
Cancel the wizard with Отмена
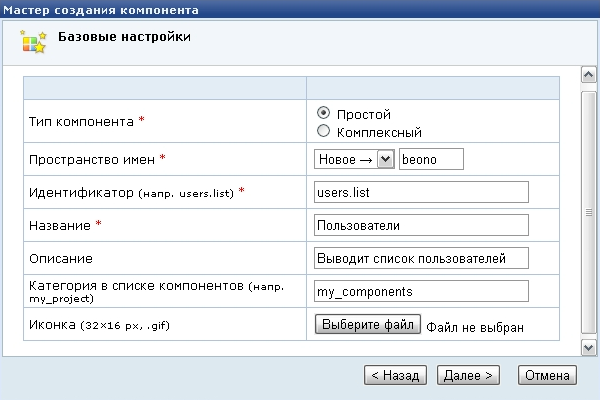pos(547,375)
